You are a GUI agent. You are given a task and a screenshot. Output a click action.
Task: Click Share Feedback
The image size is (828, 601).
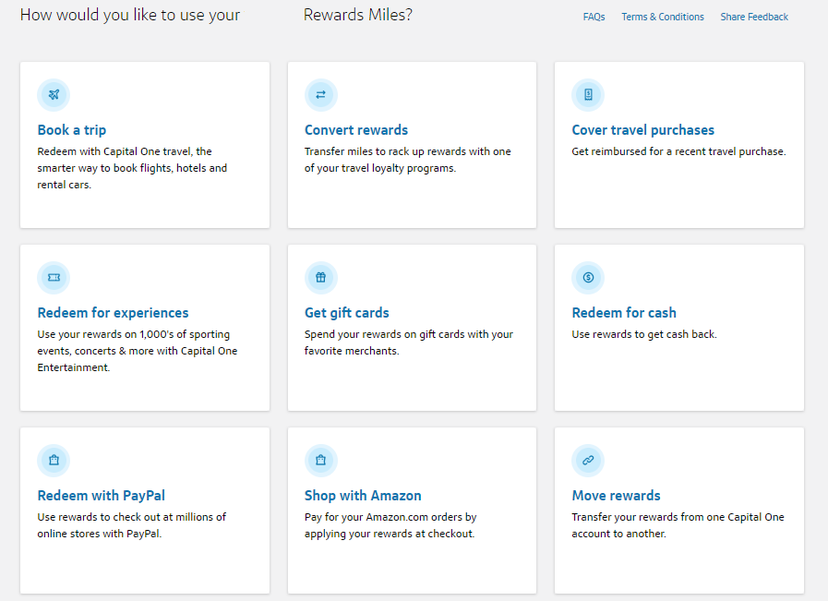(754, 17)
